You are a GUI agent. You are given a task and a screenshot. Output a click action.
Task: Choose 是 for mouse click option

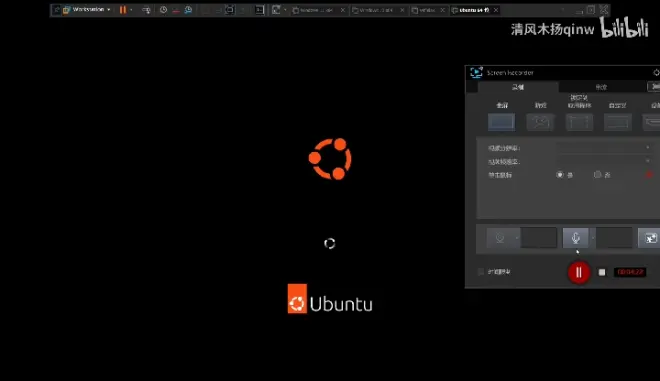pyautogui.click(x=560, y=174)
